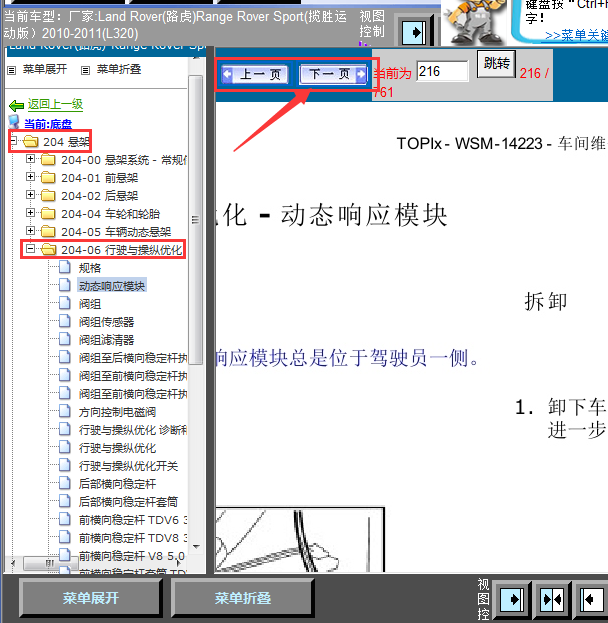Select the 204-06 open folder icon

(x=48, y=250)
